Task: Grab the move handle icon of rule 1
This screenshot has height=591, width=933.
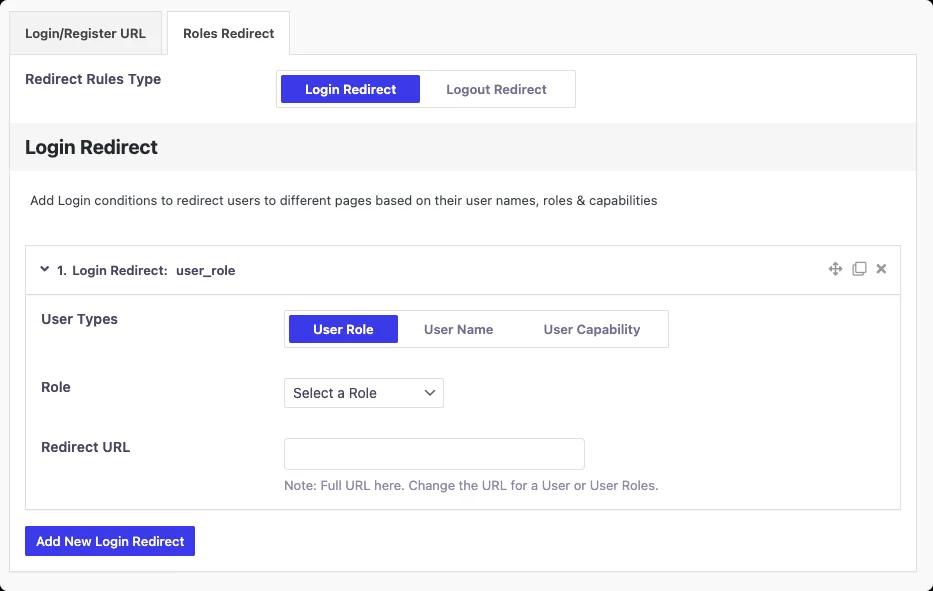Action: [835, 269]
